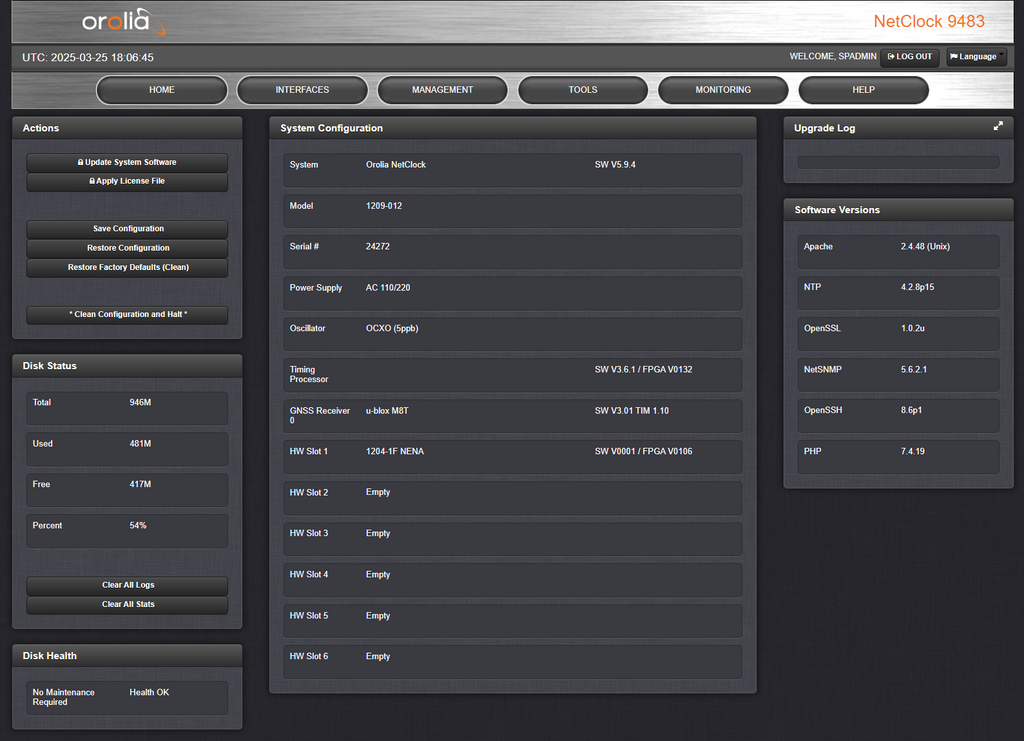
Task: Click the HW Slot 6 row label
Action: click(x=309, y=656)
